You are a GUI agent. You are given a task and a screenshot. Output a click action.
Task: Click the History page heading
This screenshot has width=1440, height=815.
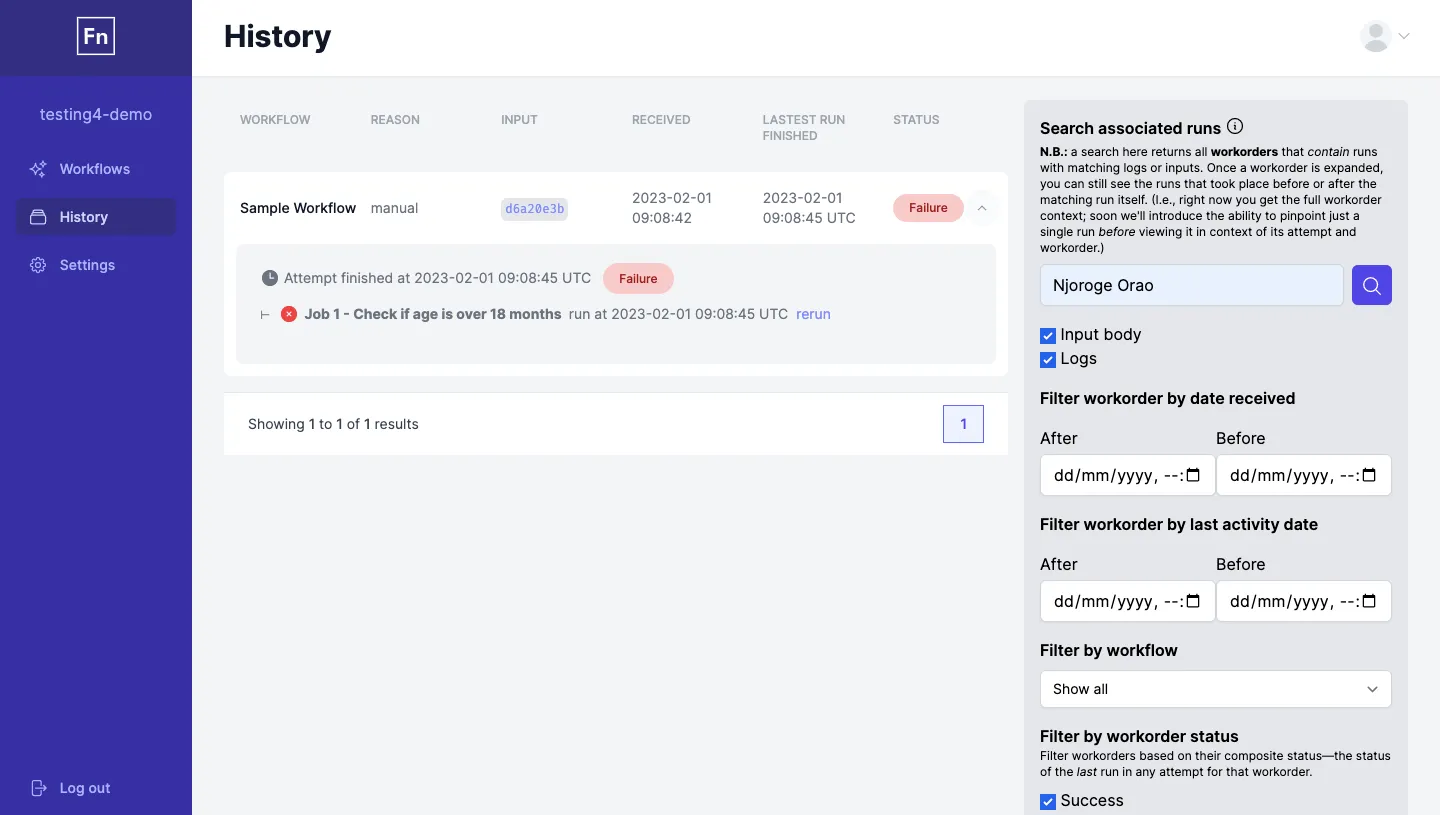click(278, 36)
